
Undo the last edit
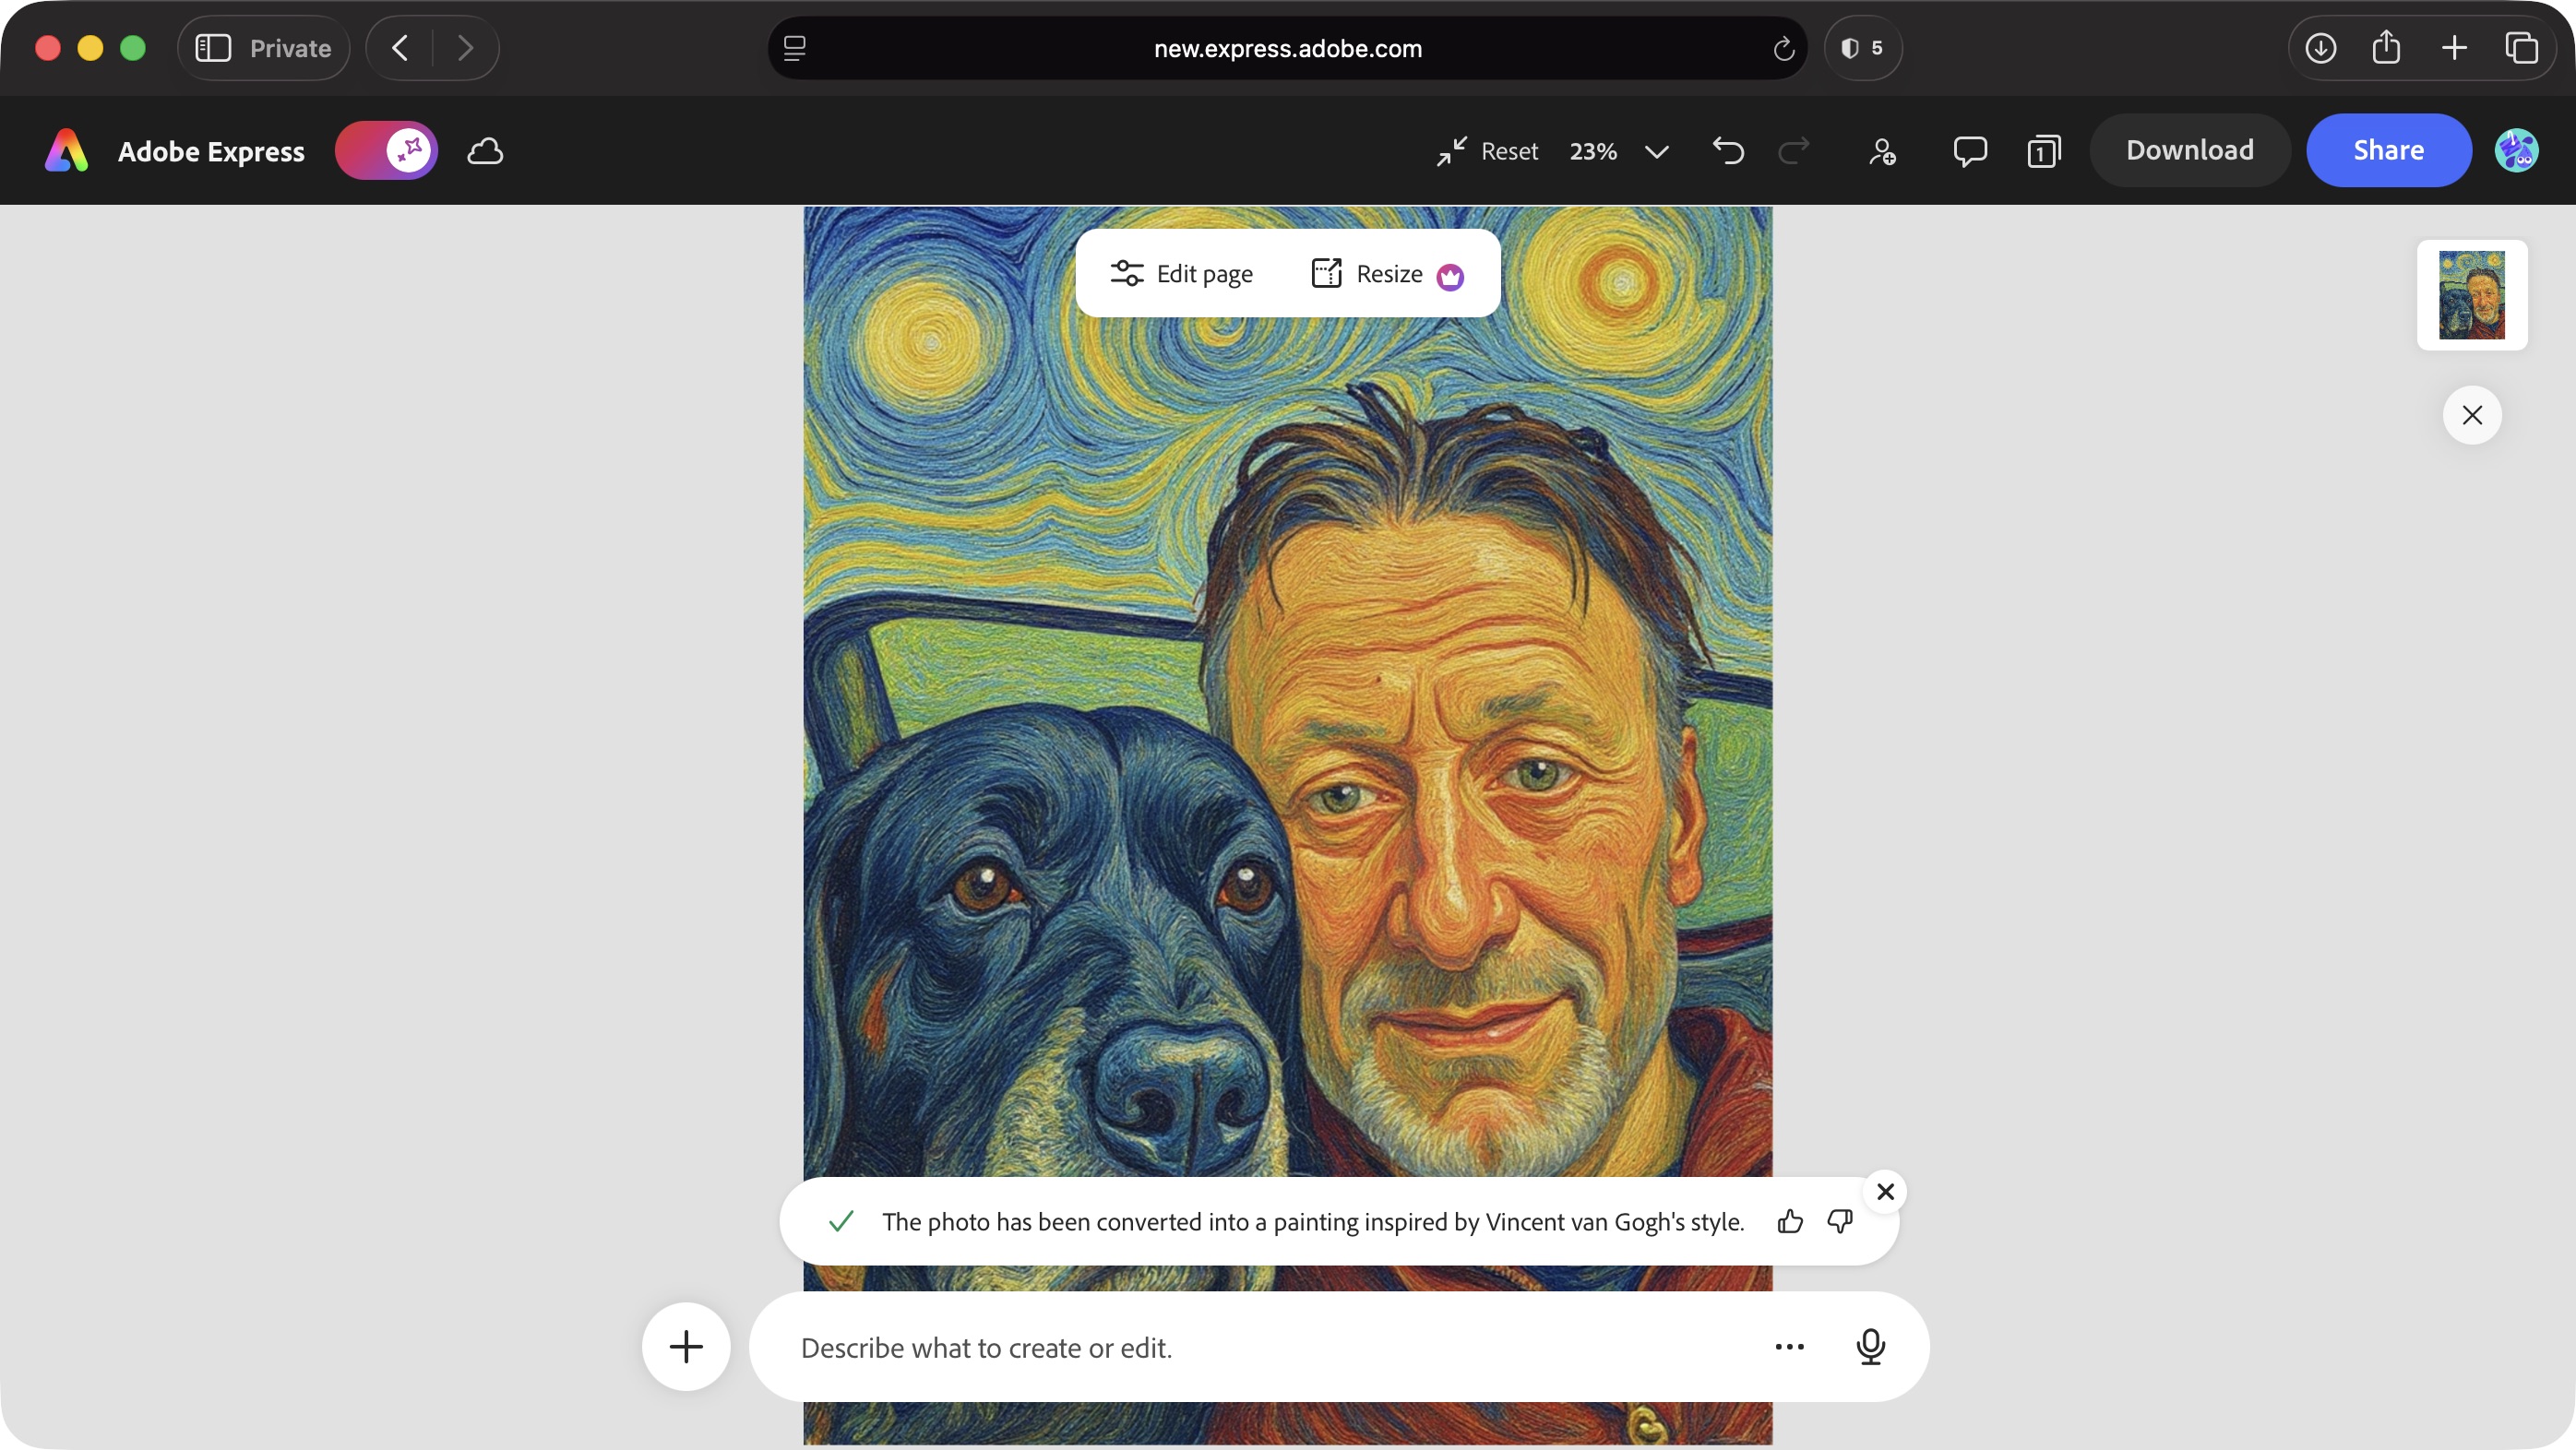pyautogui.click(x=1728, y=151)
